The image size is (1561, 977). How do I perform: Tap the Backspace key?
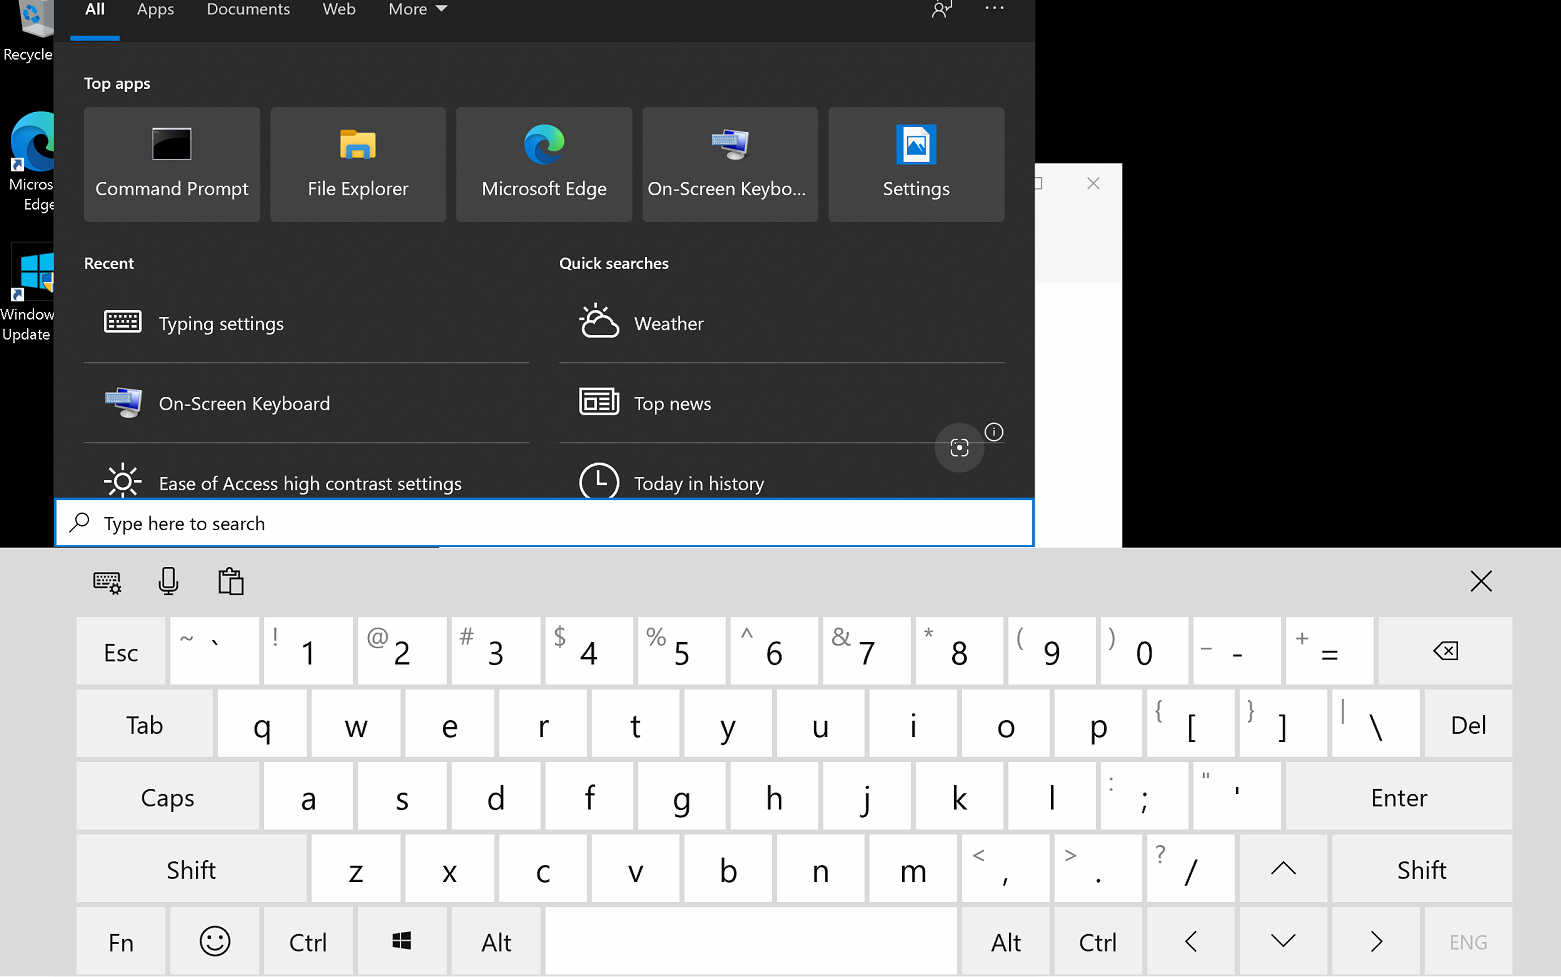(1445, 652)
